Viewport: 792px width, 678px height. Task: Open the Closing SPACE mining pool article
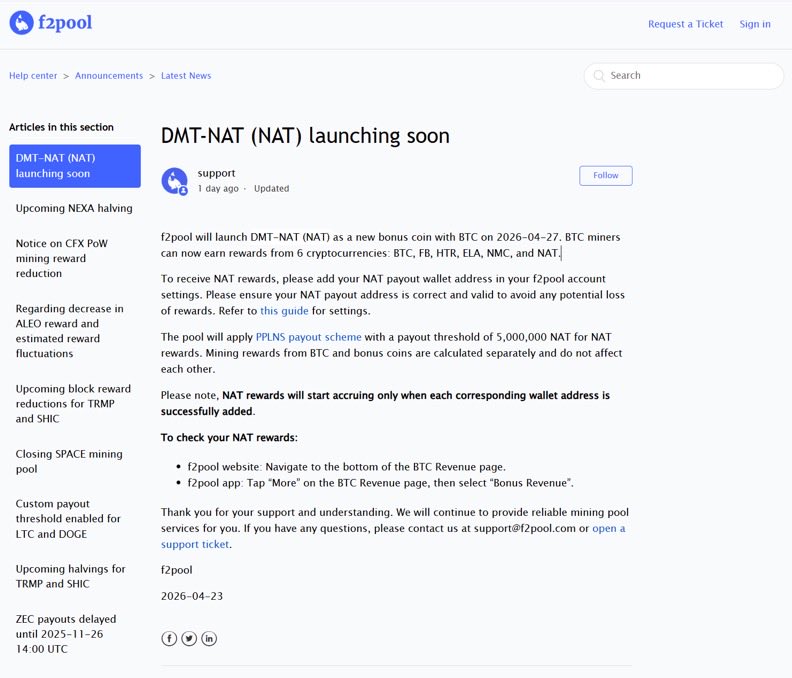69,461
